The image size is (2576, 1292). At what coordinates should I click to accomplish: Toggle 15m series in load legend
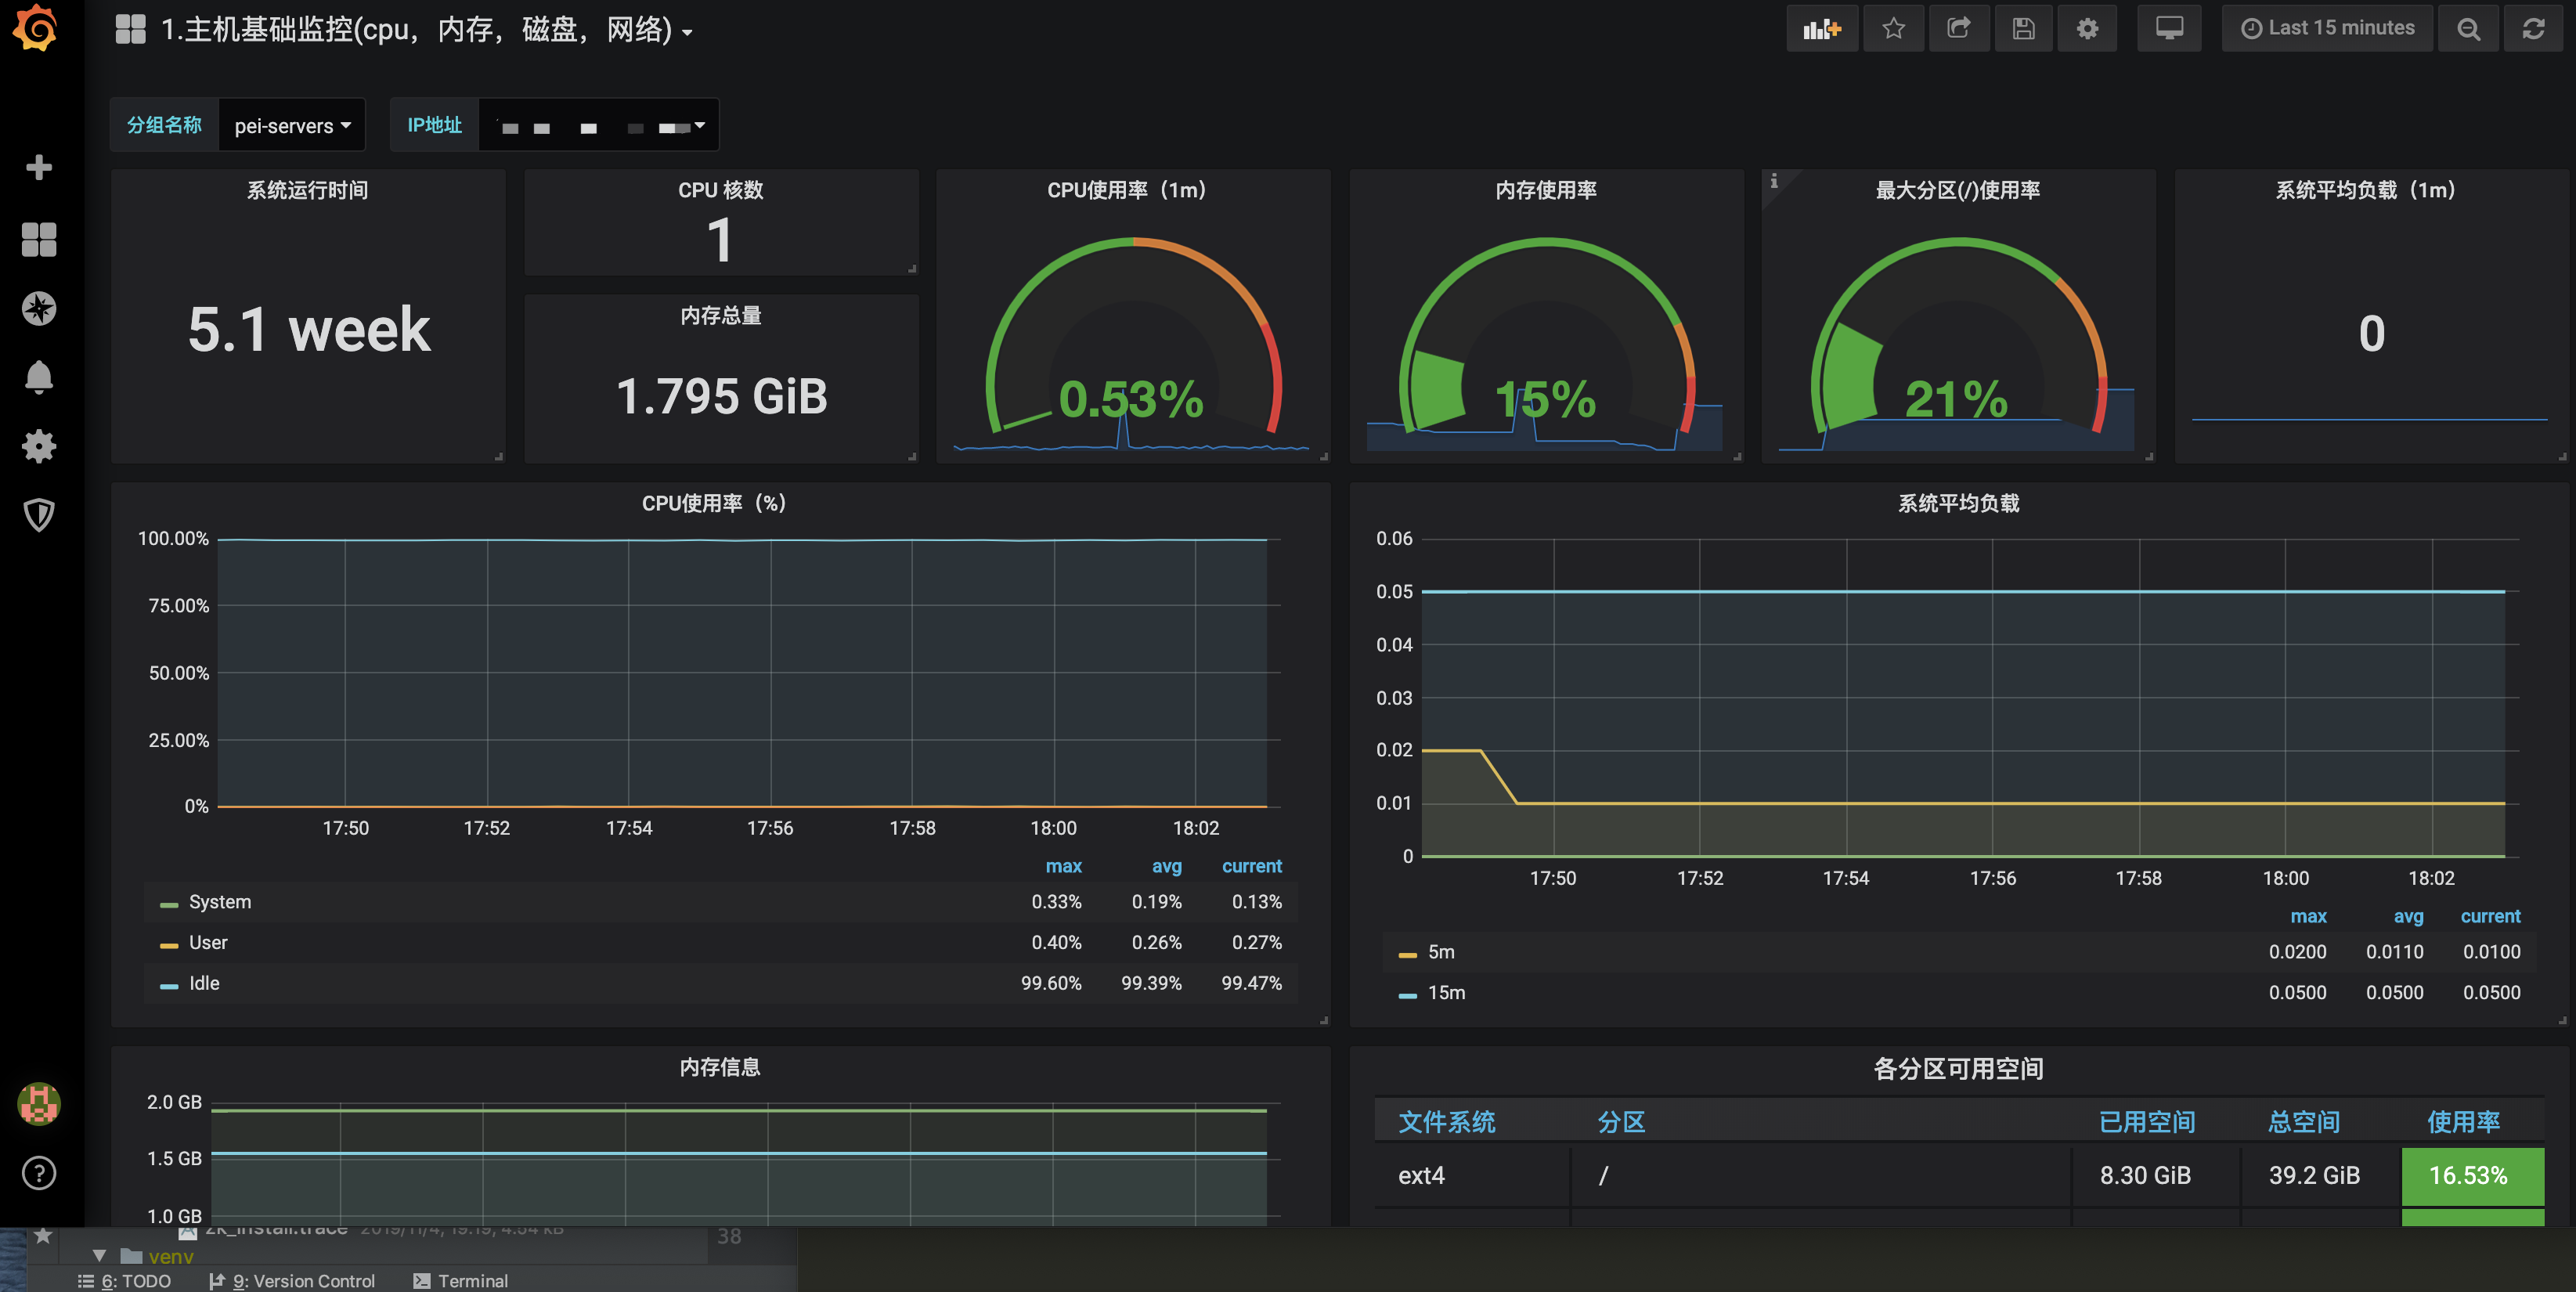click(x=1446, y=993)
